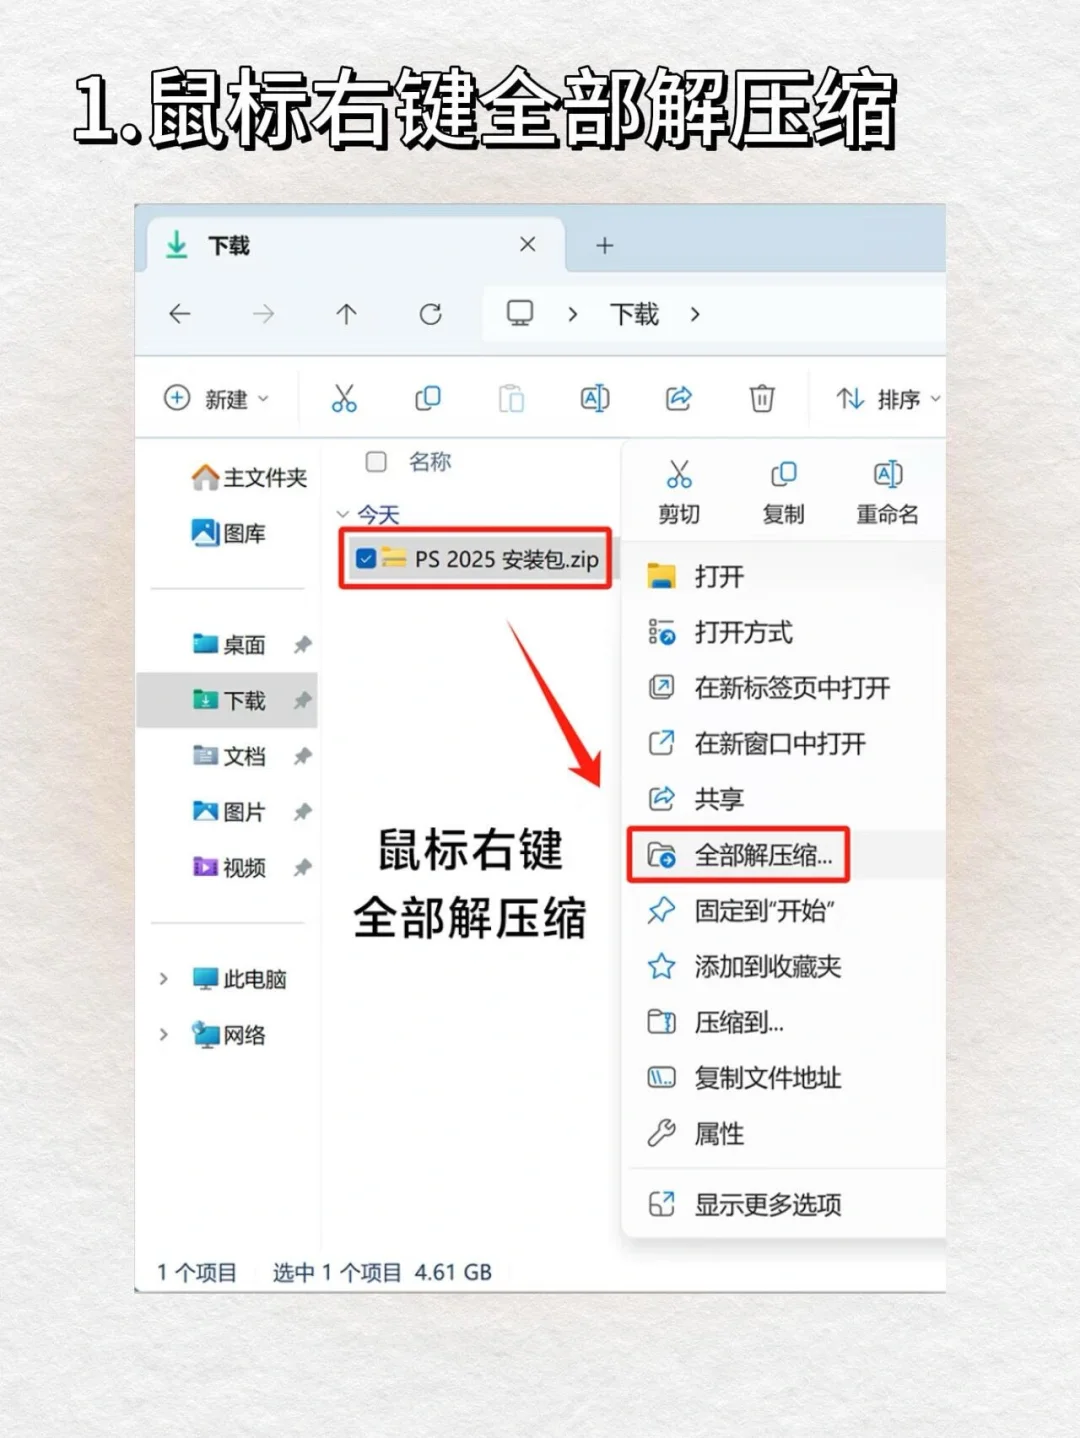Click the share icon in the toolbar
The width and height of the screenshot is (1080, 1438).
(x=678, y=398)
